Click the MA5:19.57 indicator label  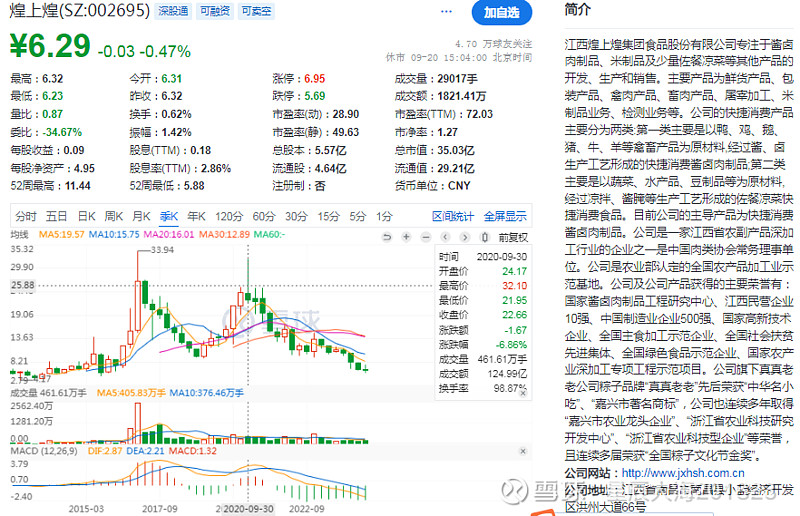pyautogui.click(x=61, y=234)
